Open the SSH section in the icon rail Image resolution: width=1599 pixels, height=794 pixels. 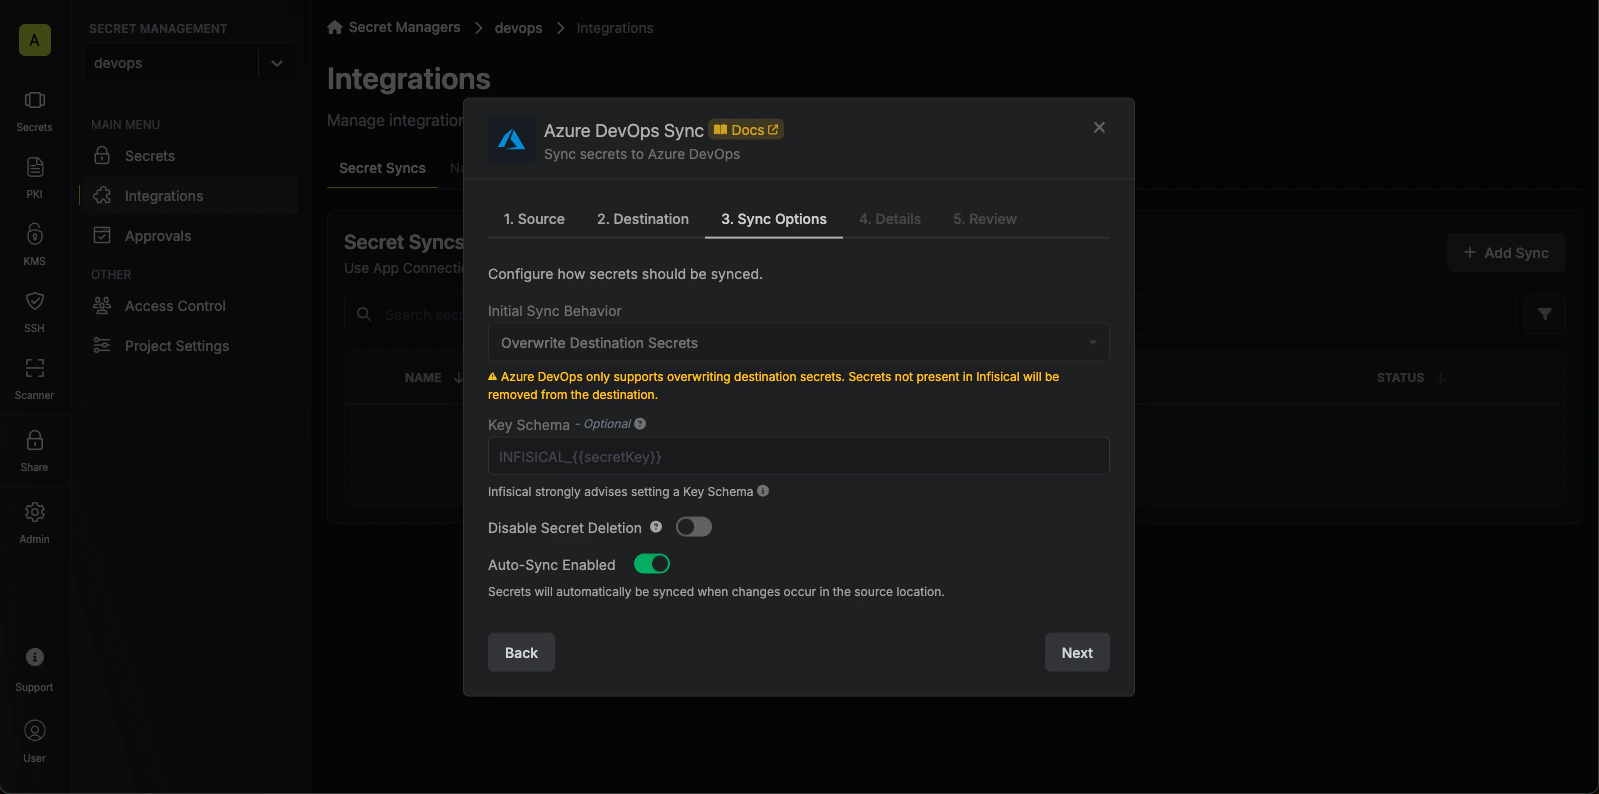click(34, 311)
